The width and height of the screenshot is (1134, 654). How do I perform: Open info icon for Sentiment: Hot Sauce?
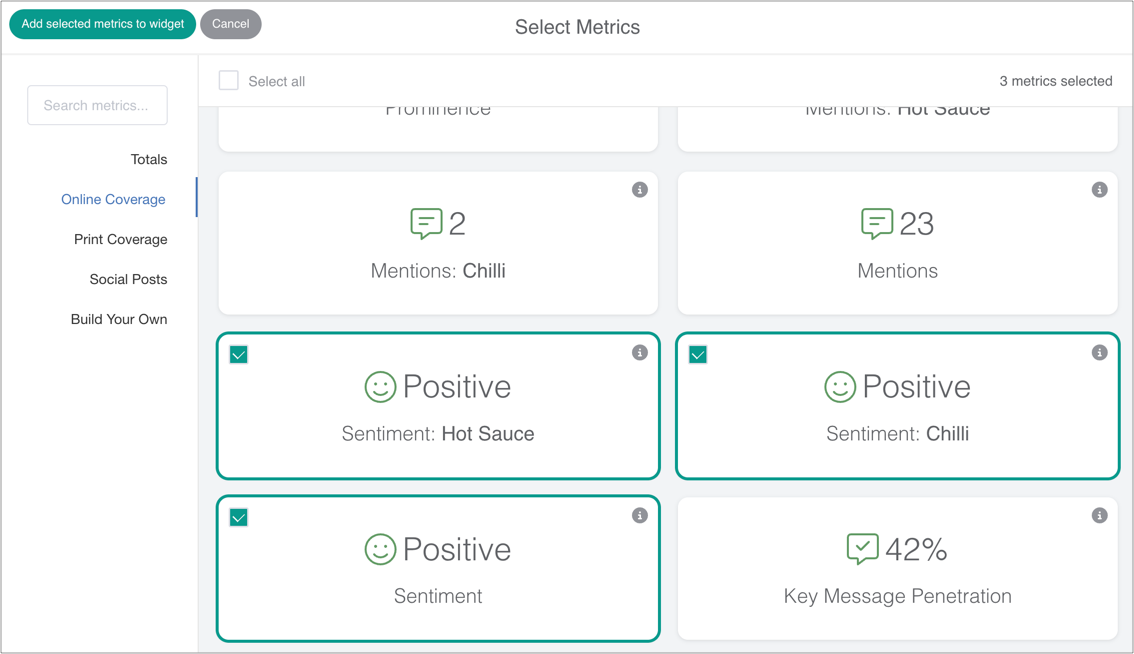point(640,353)
